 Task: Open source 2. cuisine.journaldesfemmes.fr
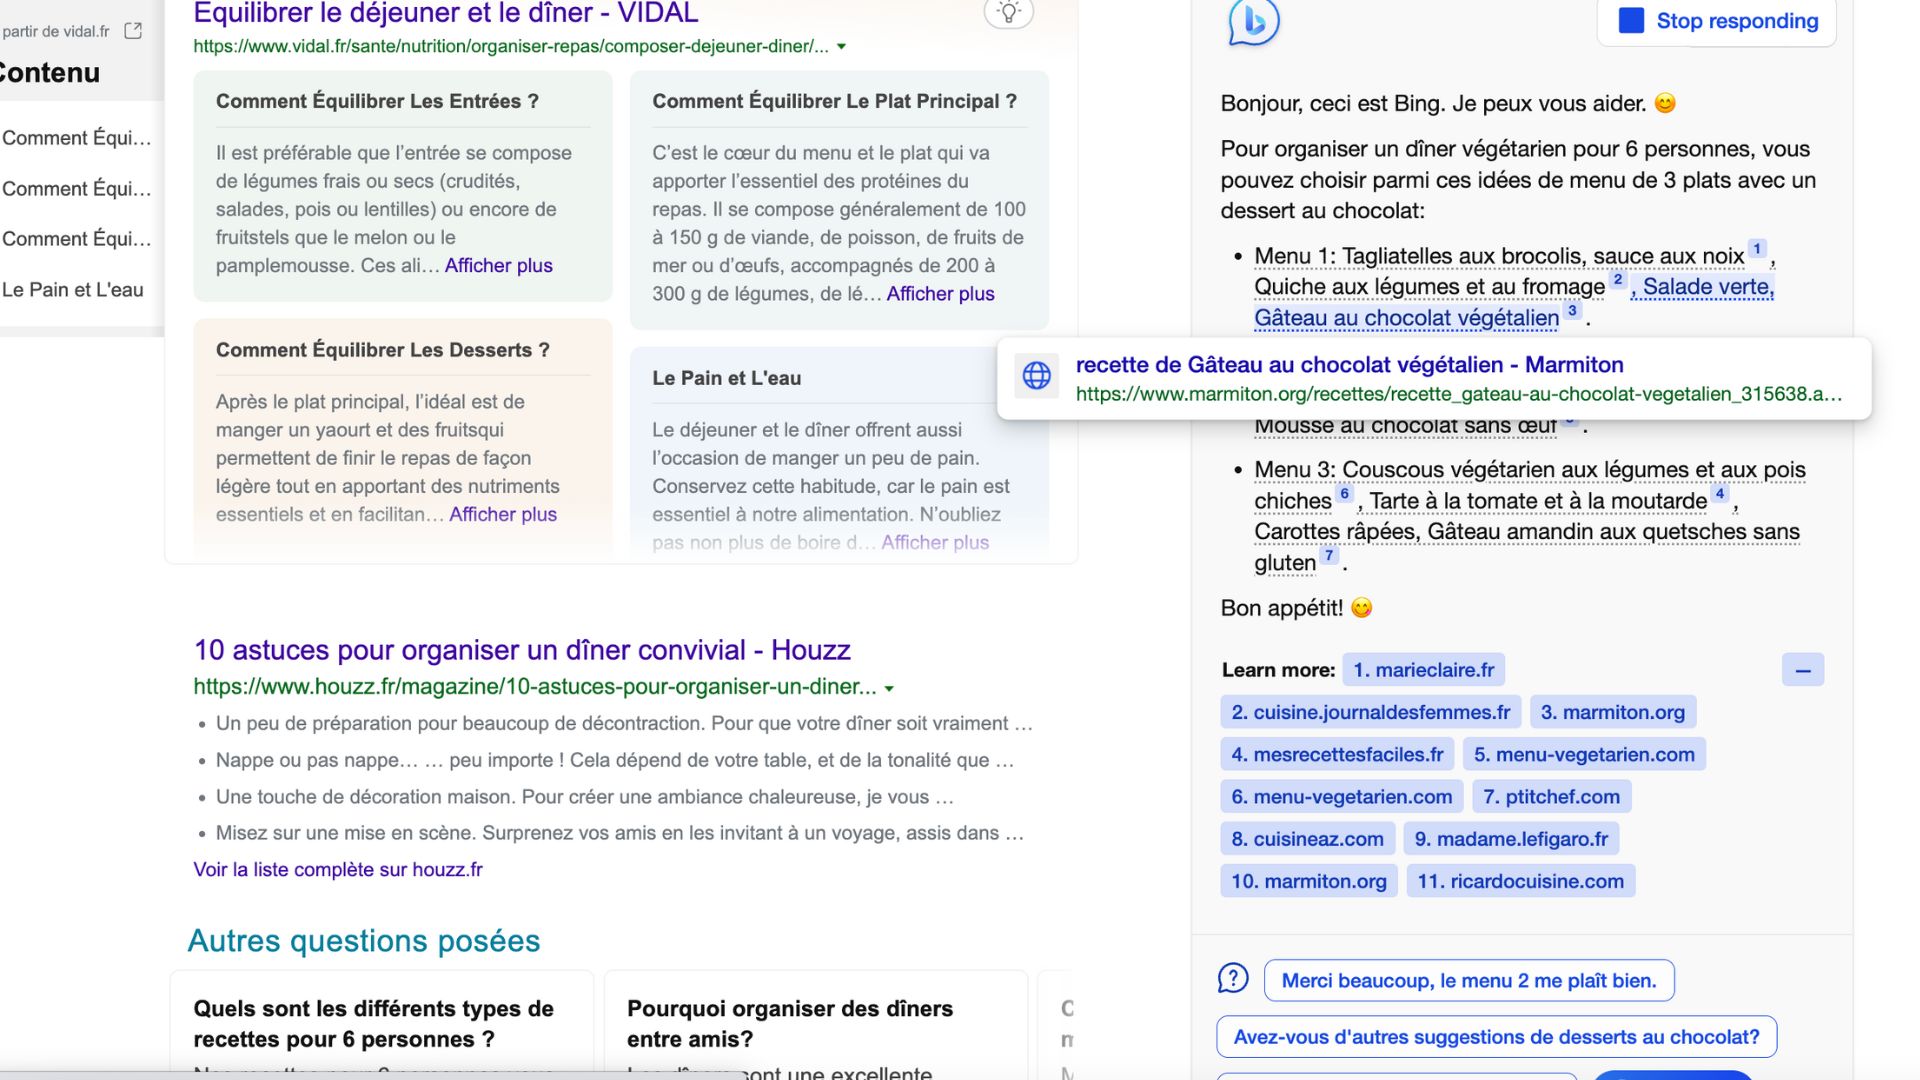click(x=1371, y=712)
